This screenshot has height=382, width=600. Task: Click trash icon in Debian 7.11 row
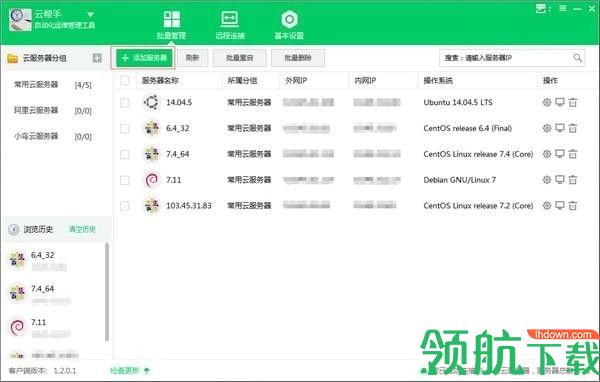[x=572, y=180]
